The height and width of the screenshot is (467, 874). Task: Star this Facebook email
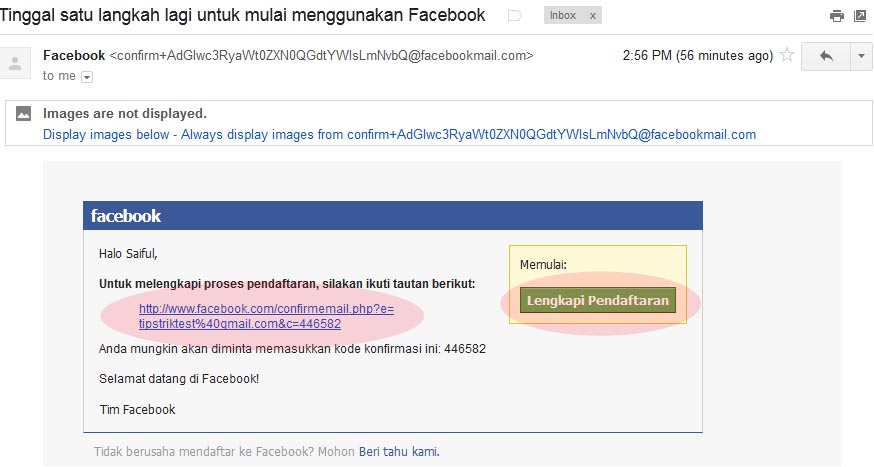click(x=786, y=55)
